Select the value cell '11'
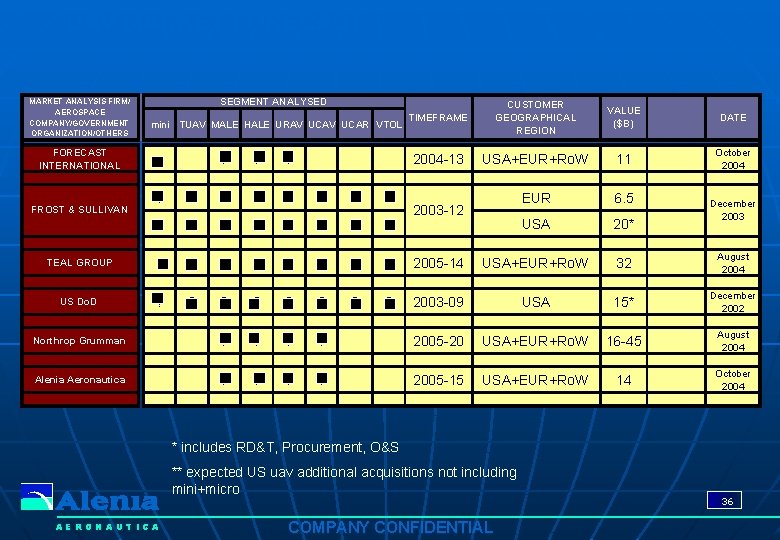This screenshot has width=780, height=540. click(x=624, y=159)
